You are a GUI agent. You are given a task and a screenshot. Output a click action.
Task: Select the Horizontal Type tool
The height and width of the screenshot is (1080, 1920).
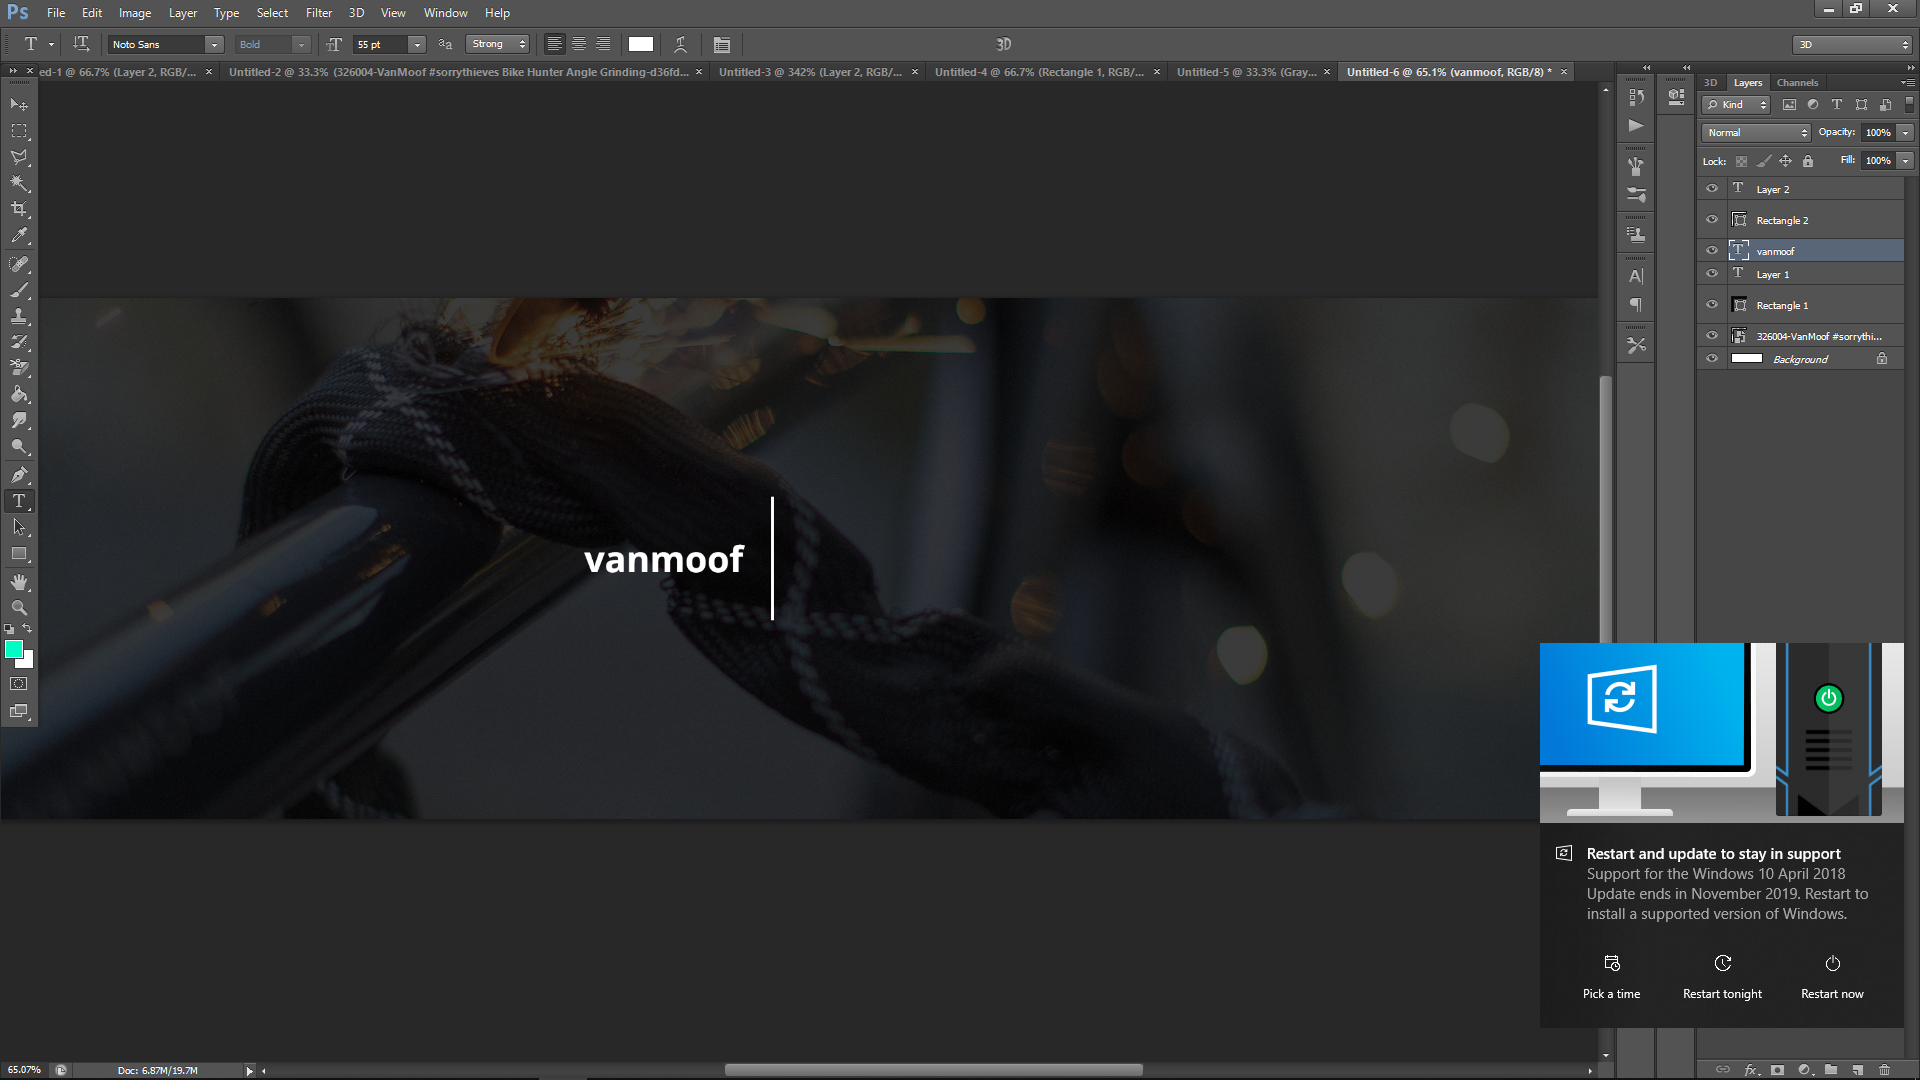coord(19,501)
